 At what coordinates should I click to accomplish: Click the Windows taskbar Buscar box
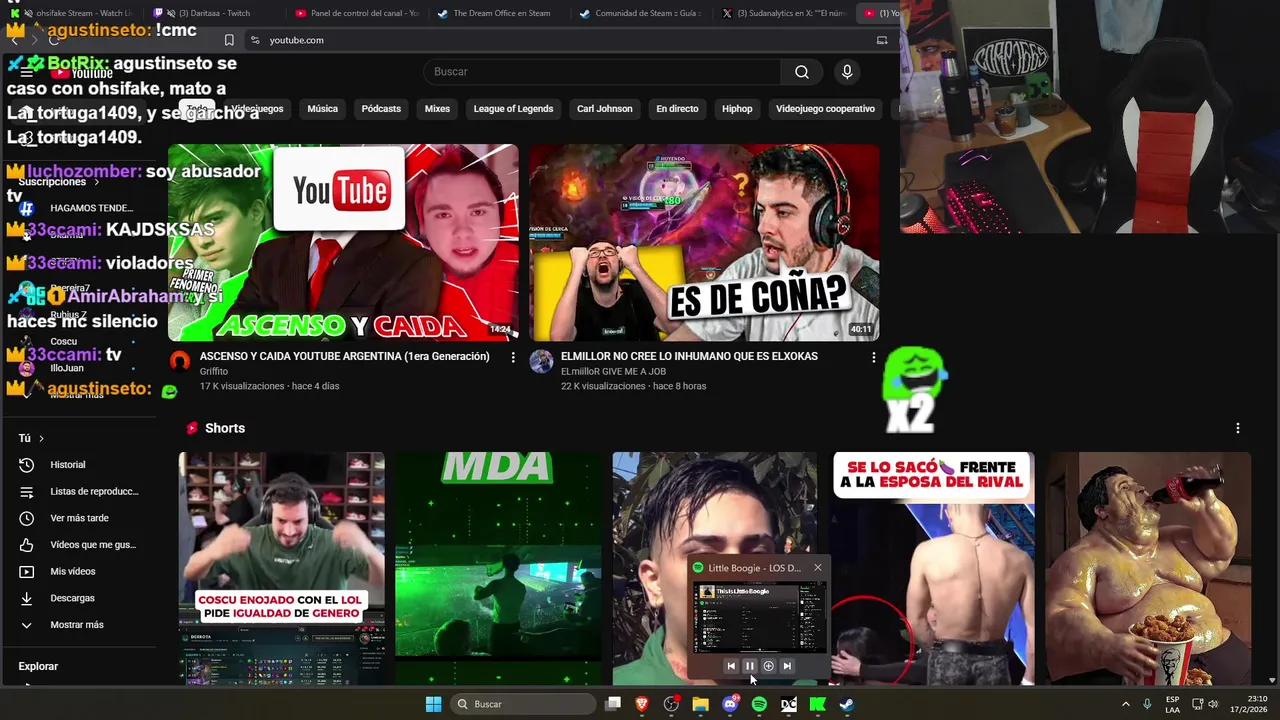(x=523, y=704)
